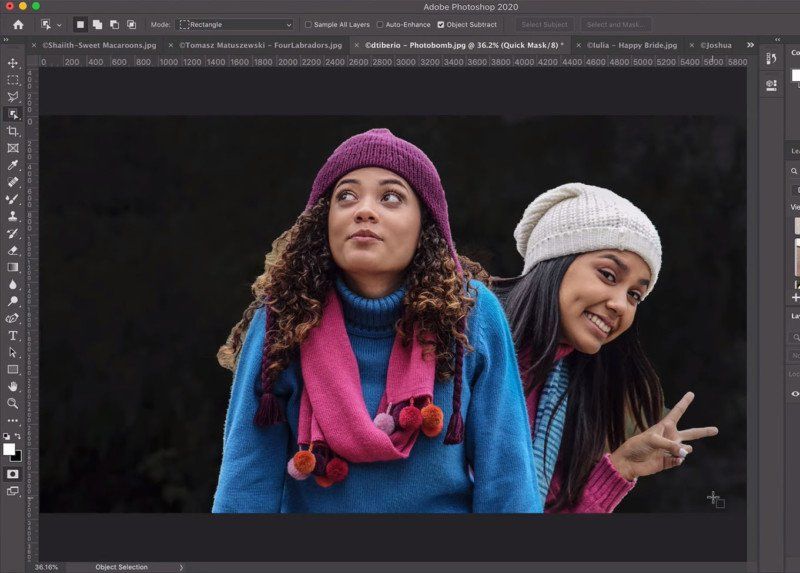Collapse the right panel dock arrows
Screen dimensions: 800x573
(778, 39)
